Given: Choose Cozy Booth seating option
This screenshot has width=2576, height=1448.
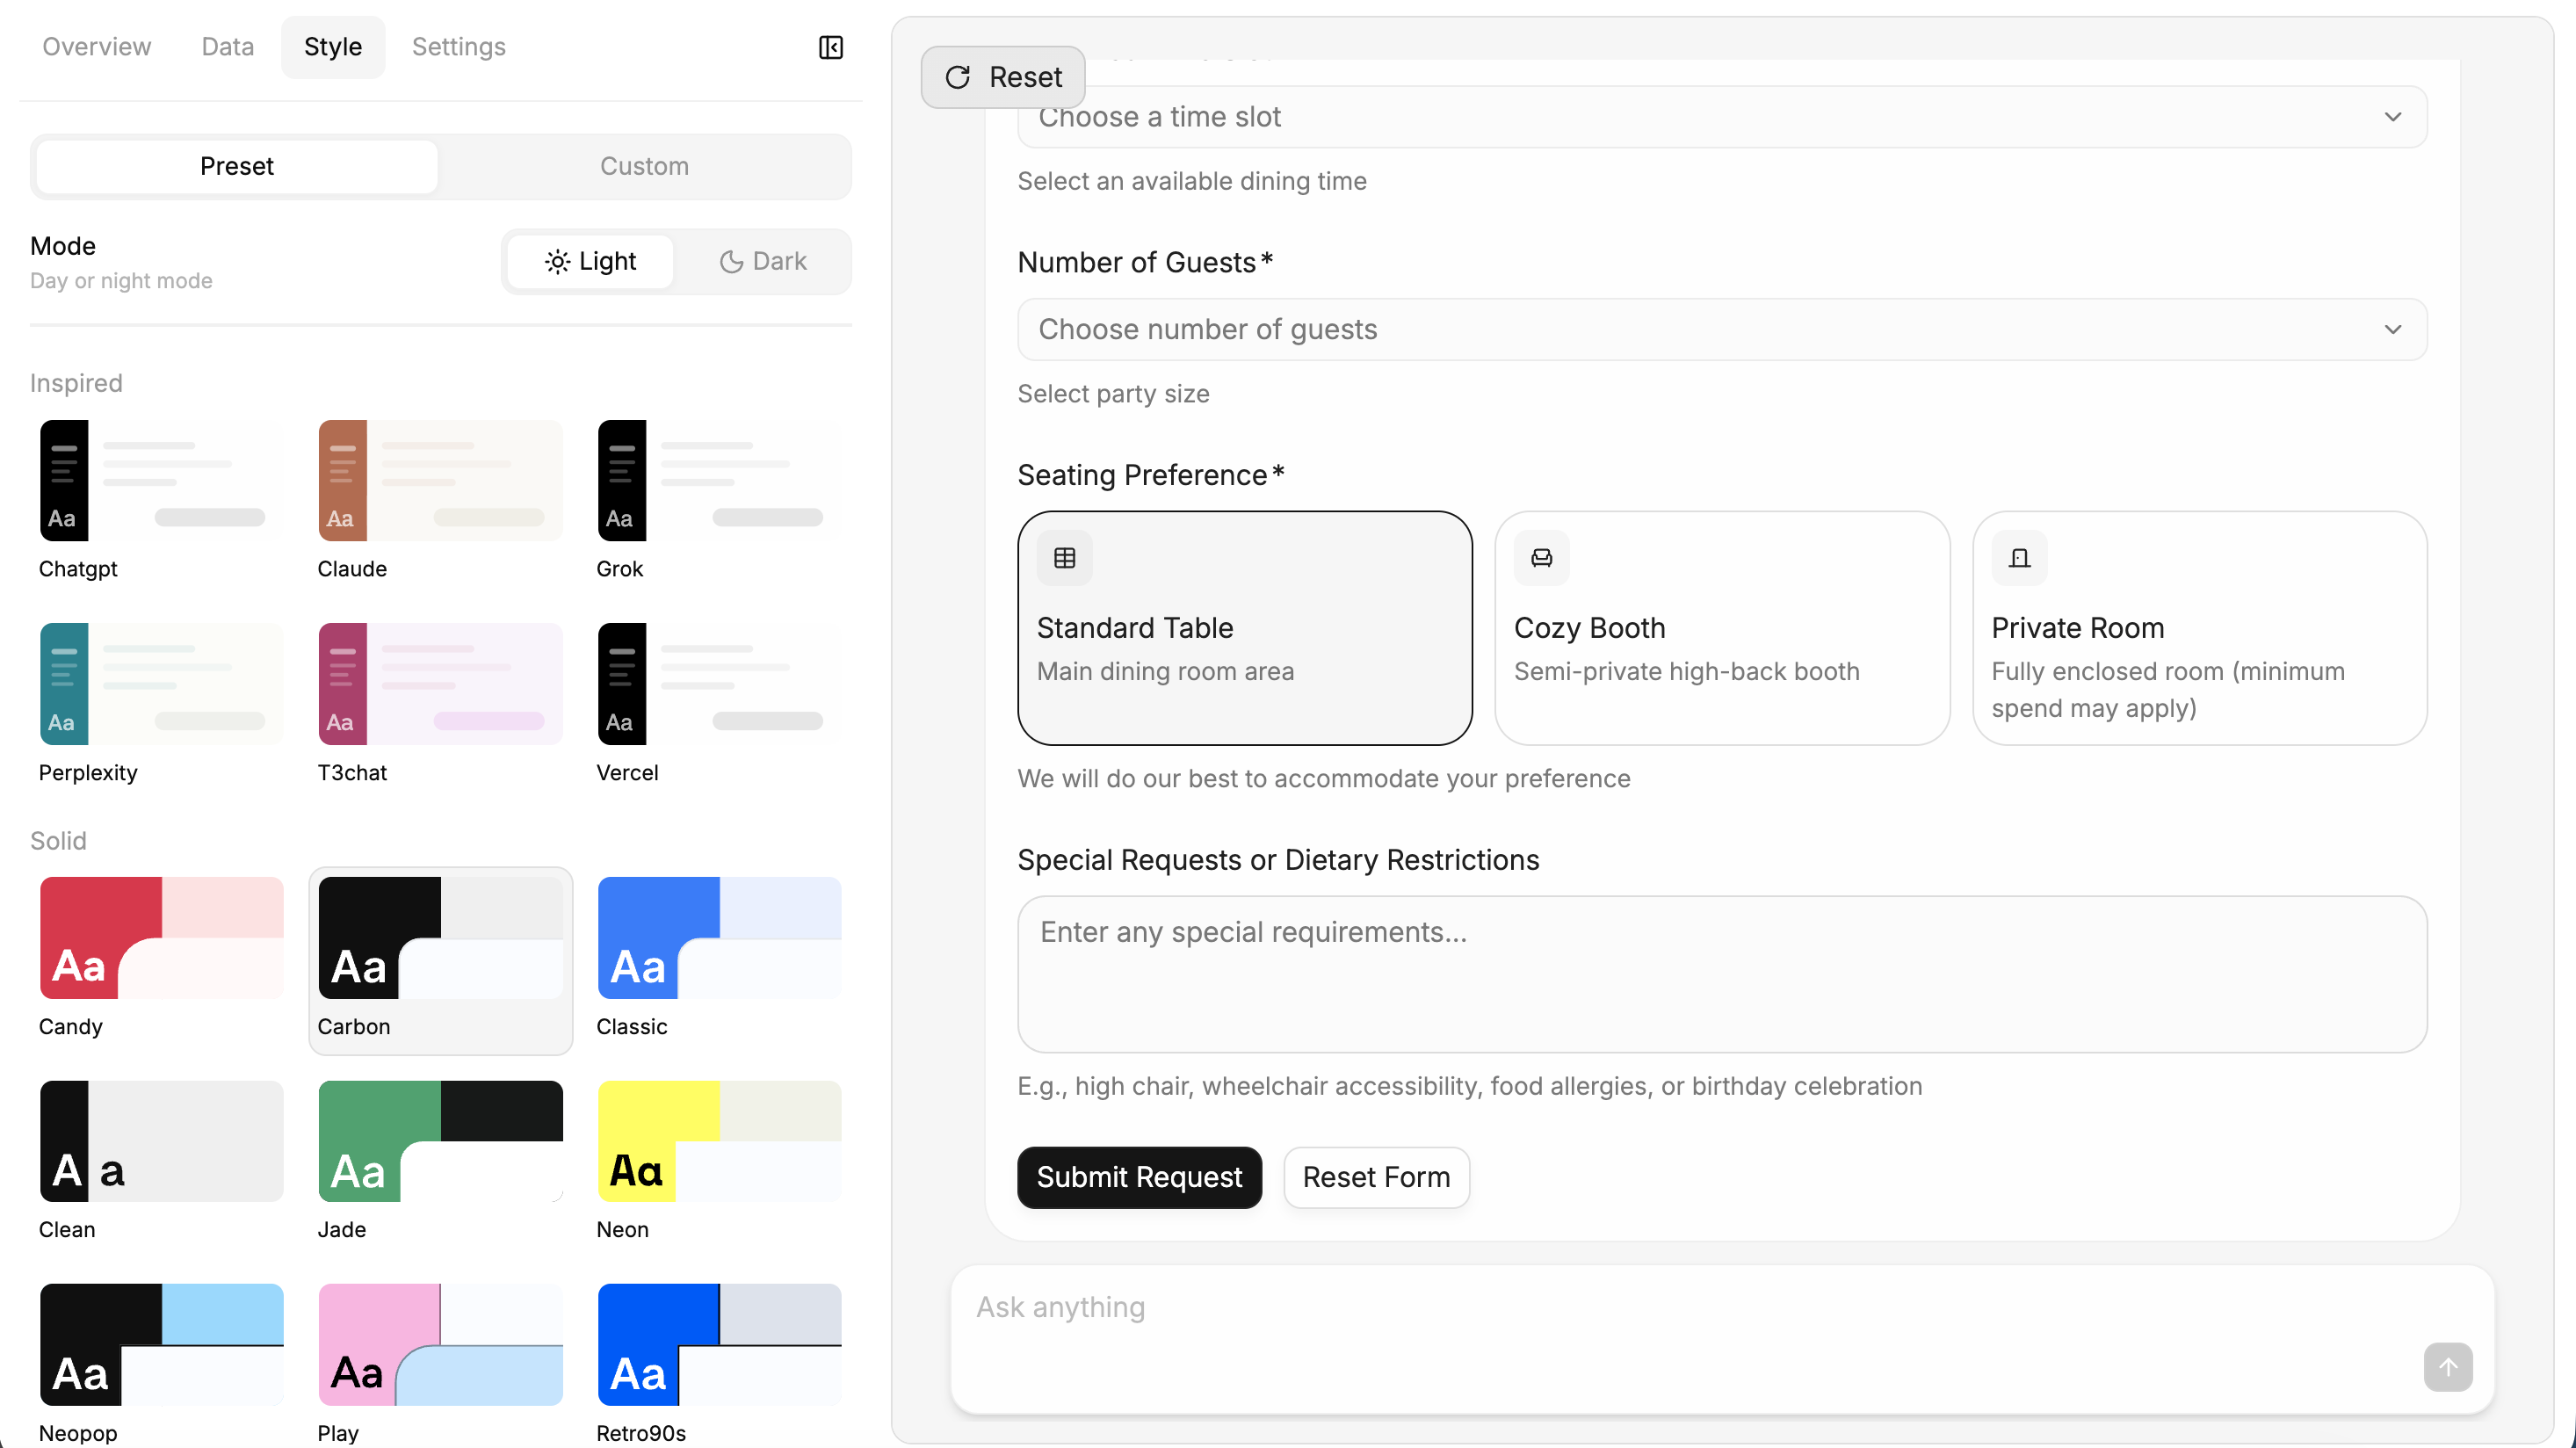Looking at the screenshot, I should tap(1721, 628).
